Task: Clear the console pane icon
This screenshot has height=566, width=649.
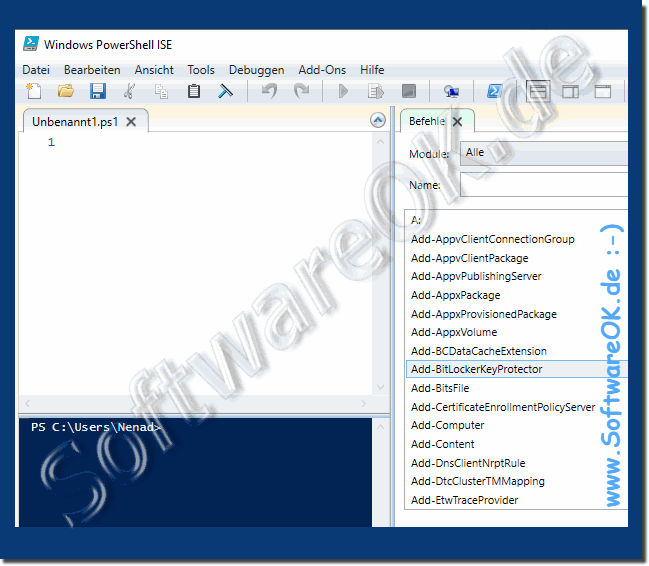Action: 226,91
